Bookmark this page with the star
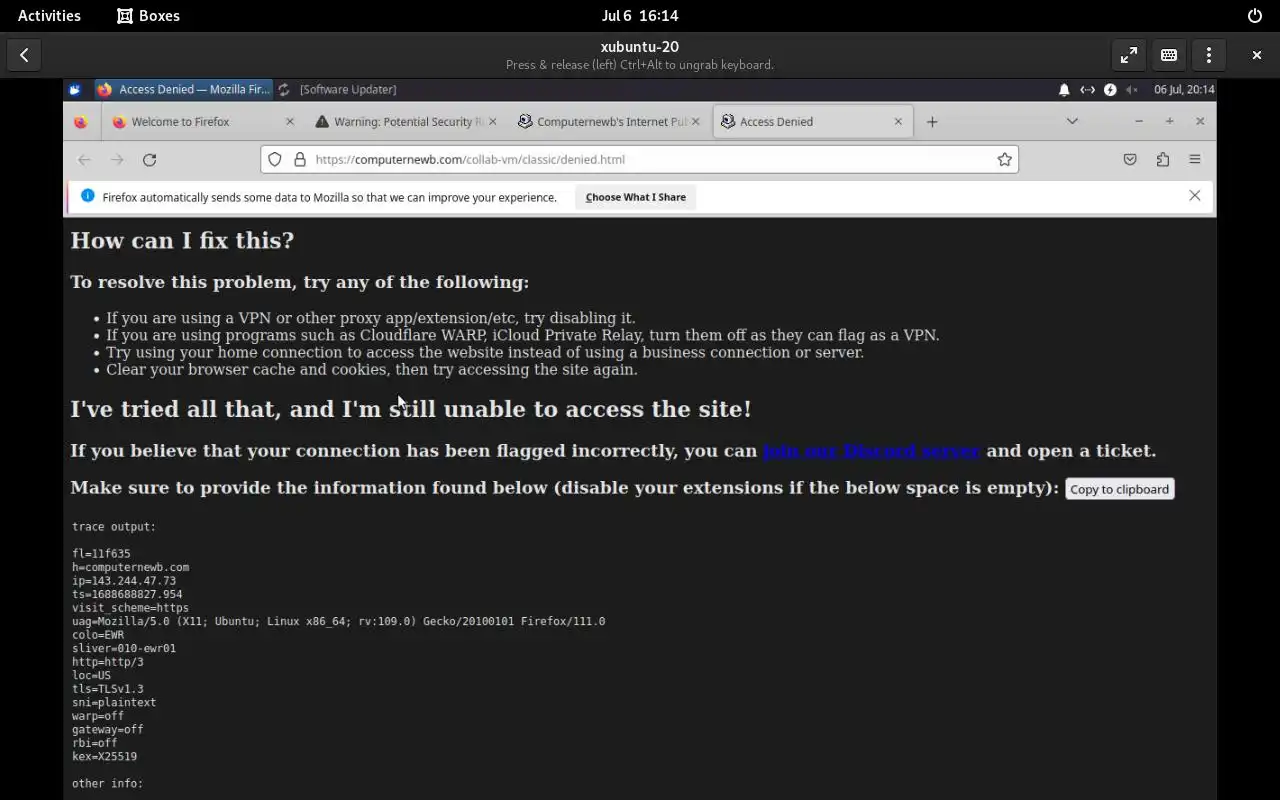This screenshot has width=1280, height=800. pyautogui.click(x=1004, y=159)
